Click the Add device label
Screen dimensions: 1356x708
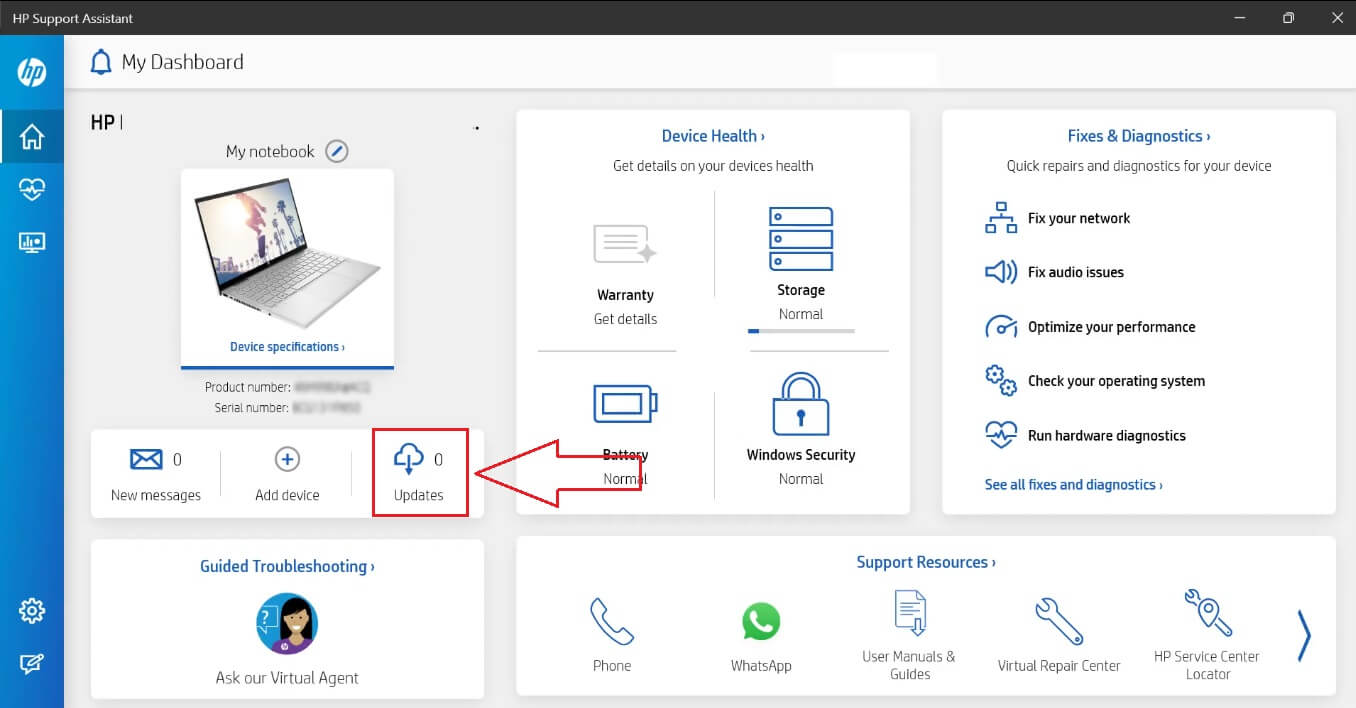tap(287, 495)
